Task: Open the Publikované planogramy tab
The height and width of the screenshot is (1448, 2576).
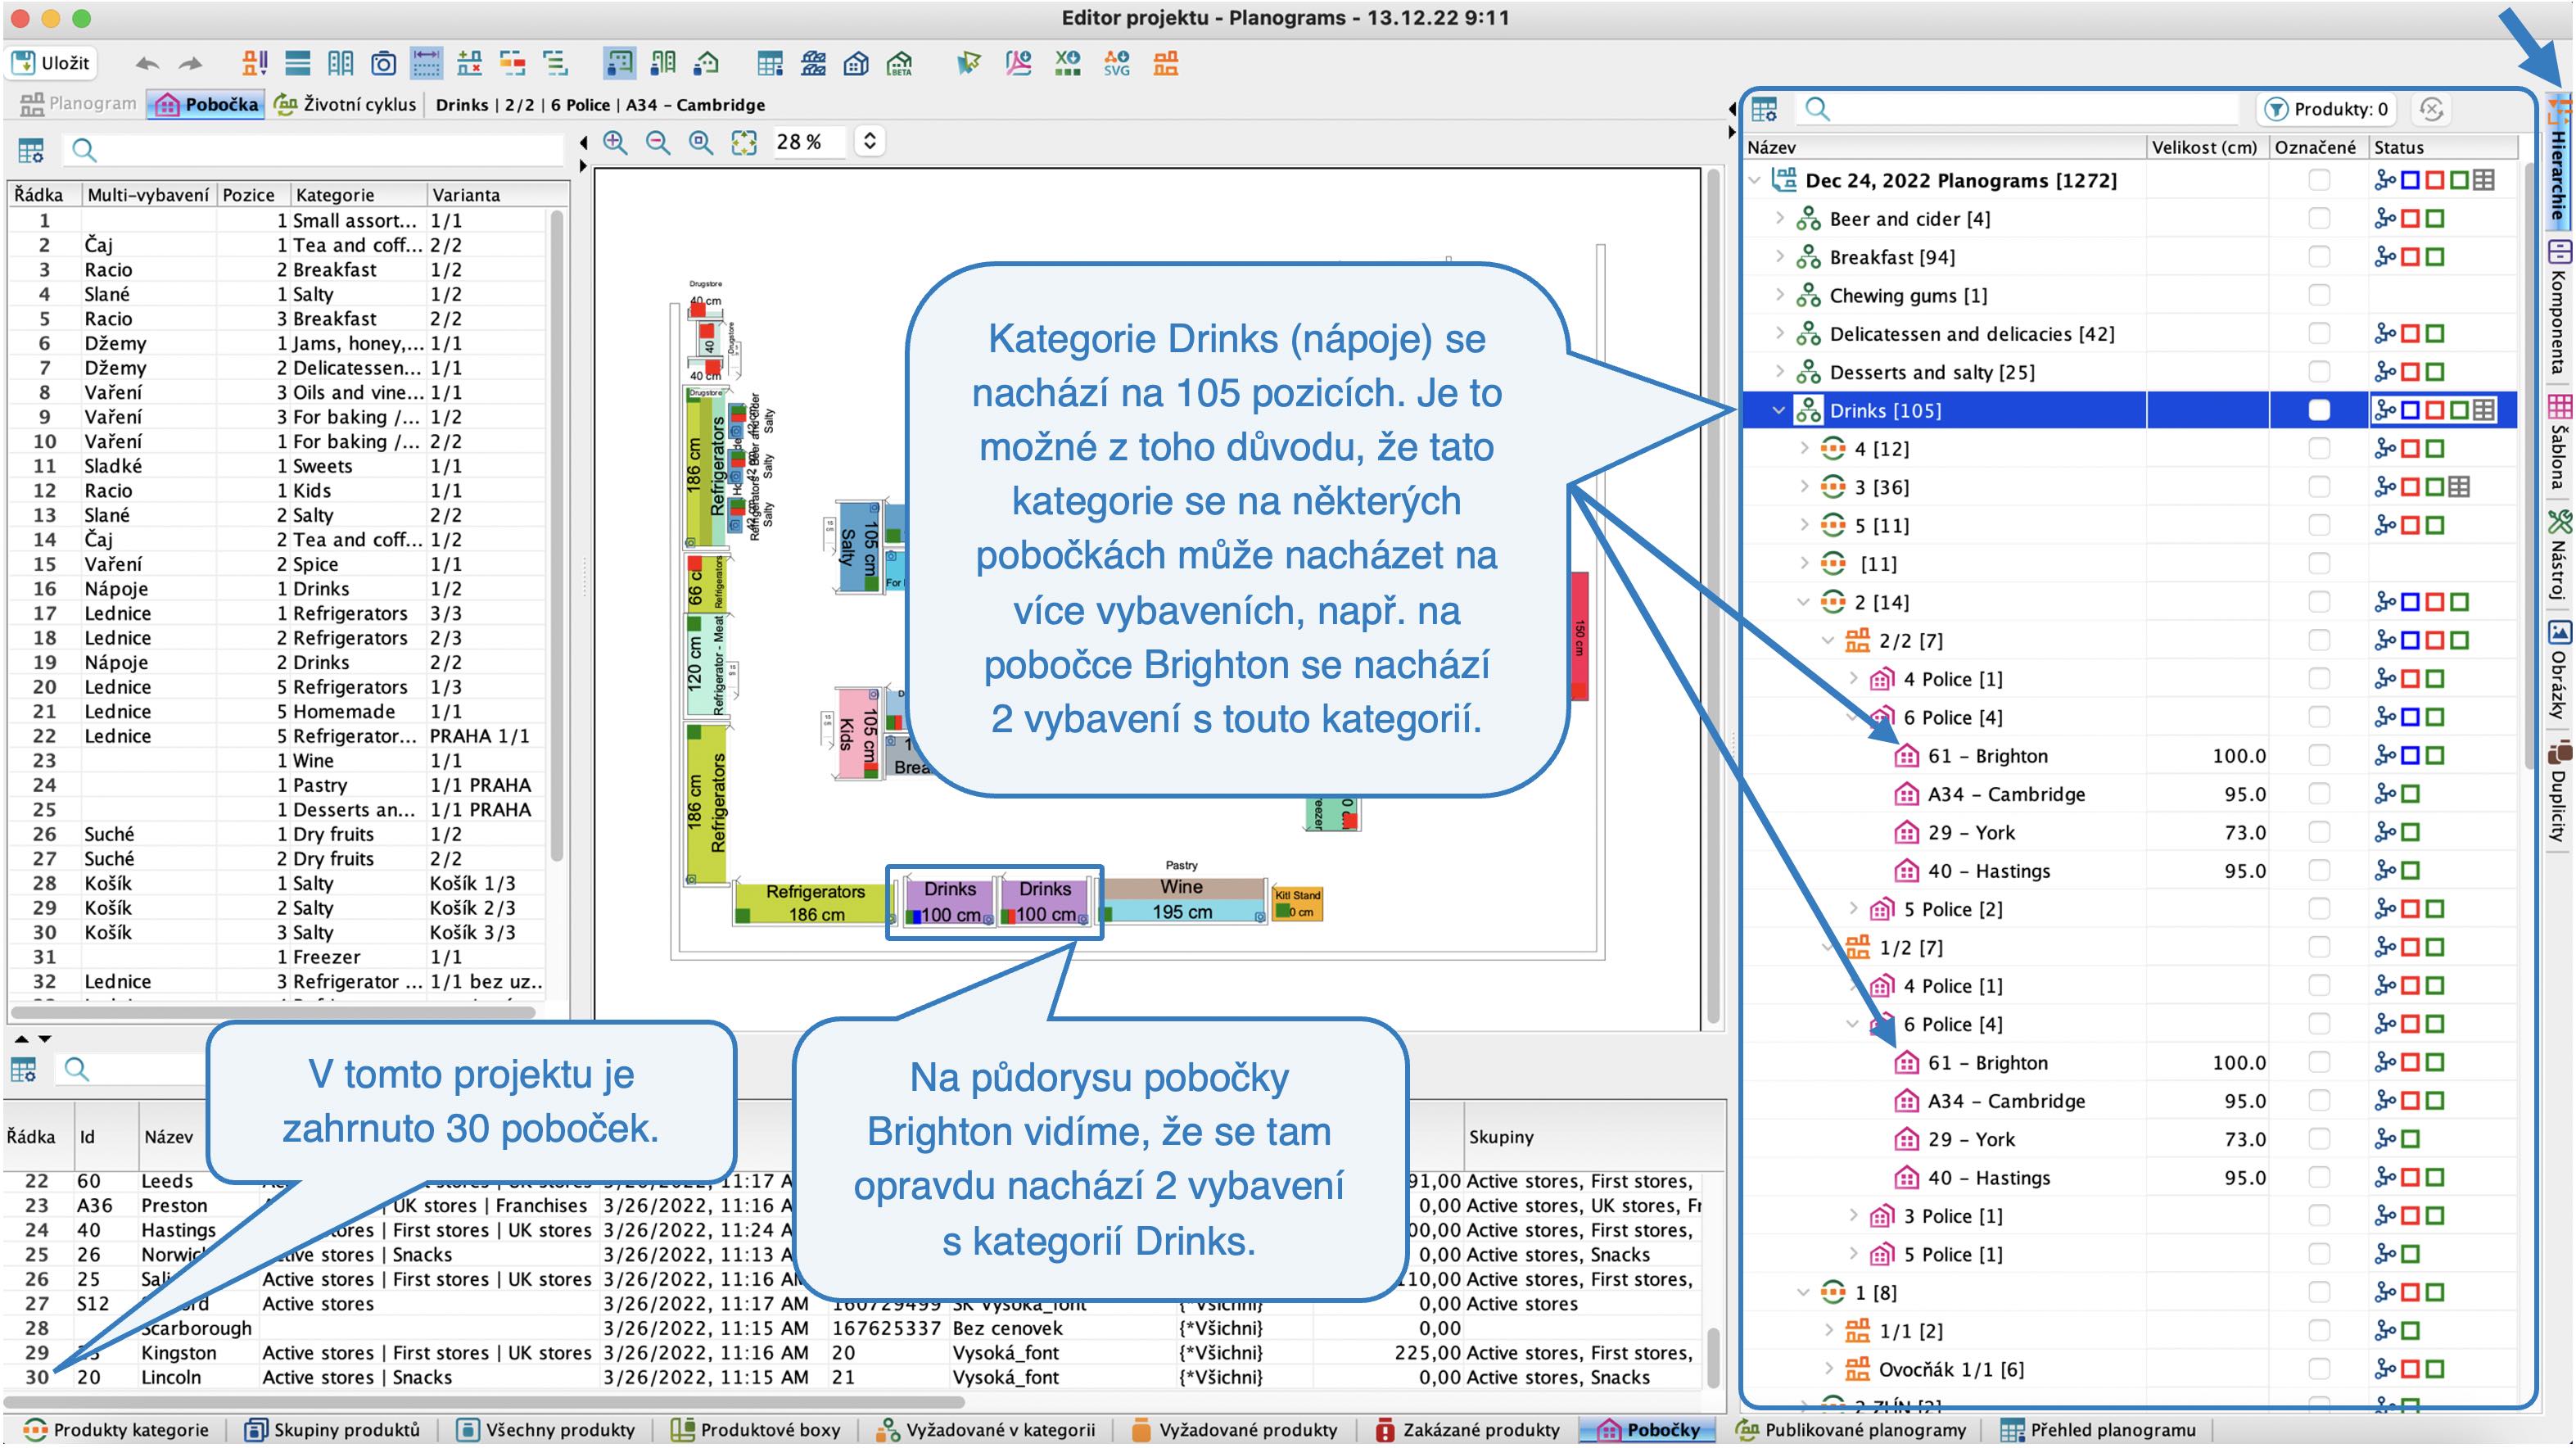Action: click(1852, 1430)
